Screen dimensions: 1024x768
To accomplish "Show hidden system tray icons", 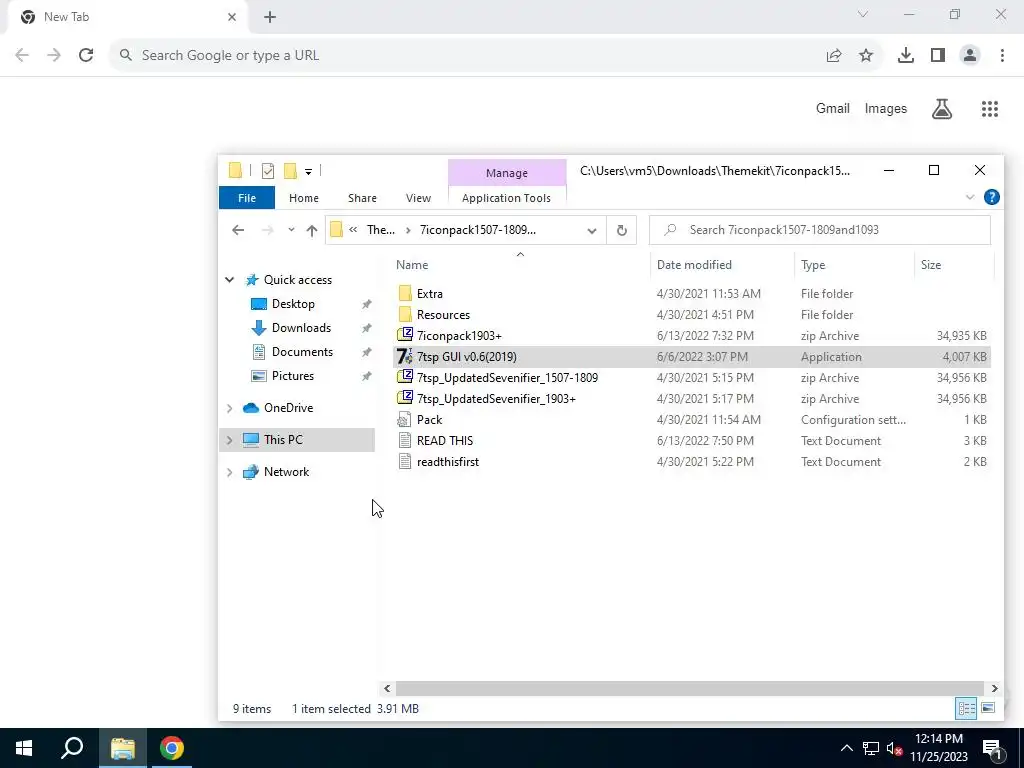I will pos(846,748).
